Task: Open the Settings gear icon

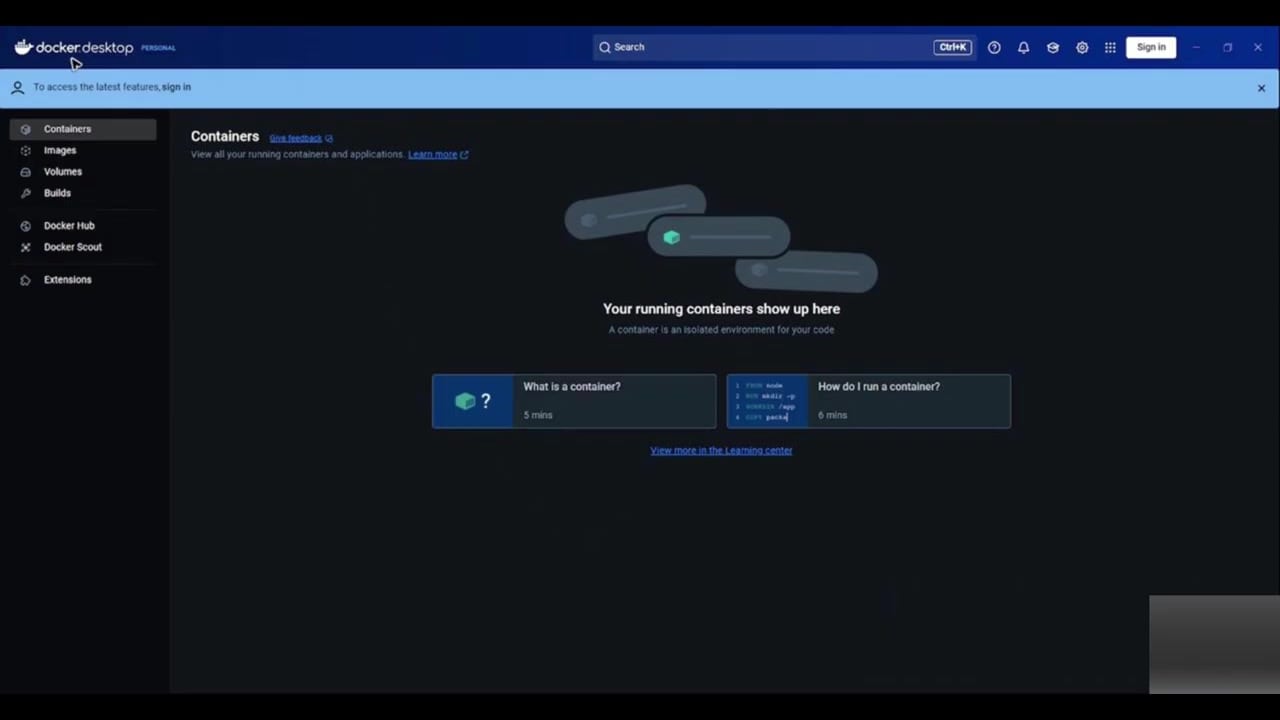Action: (x=1082, y=47)
